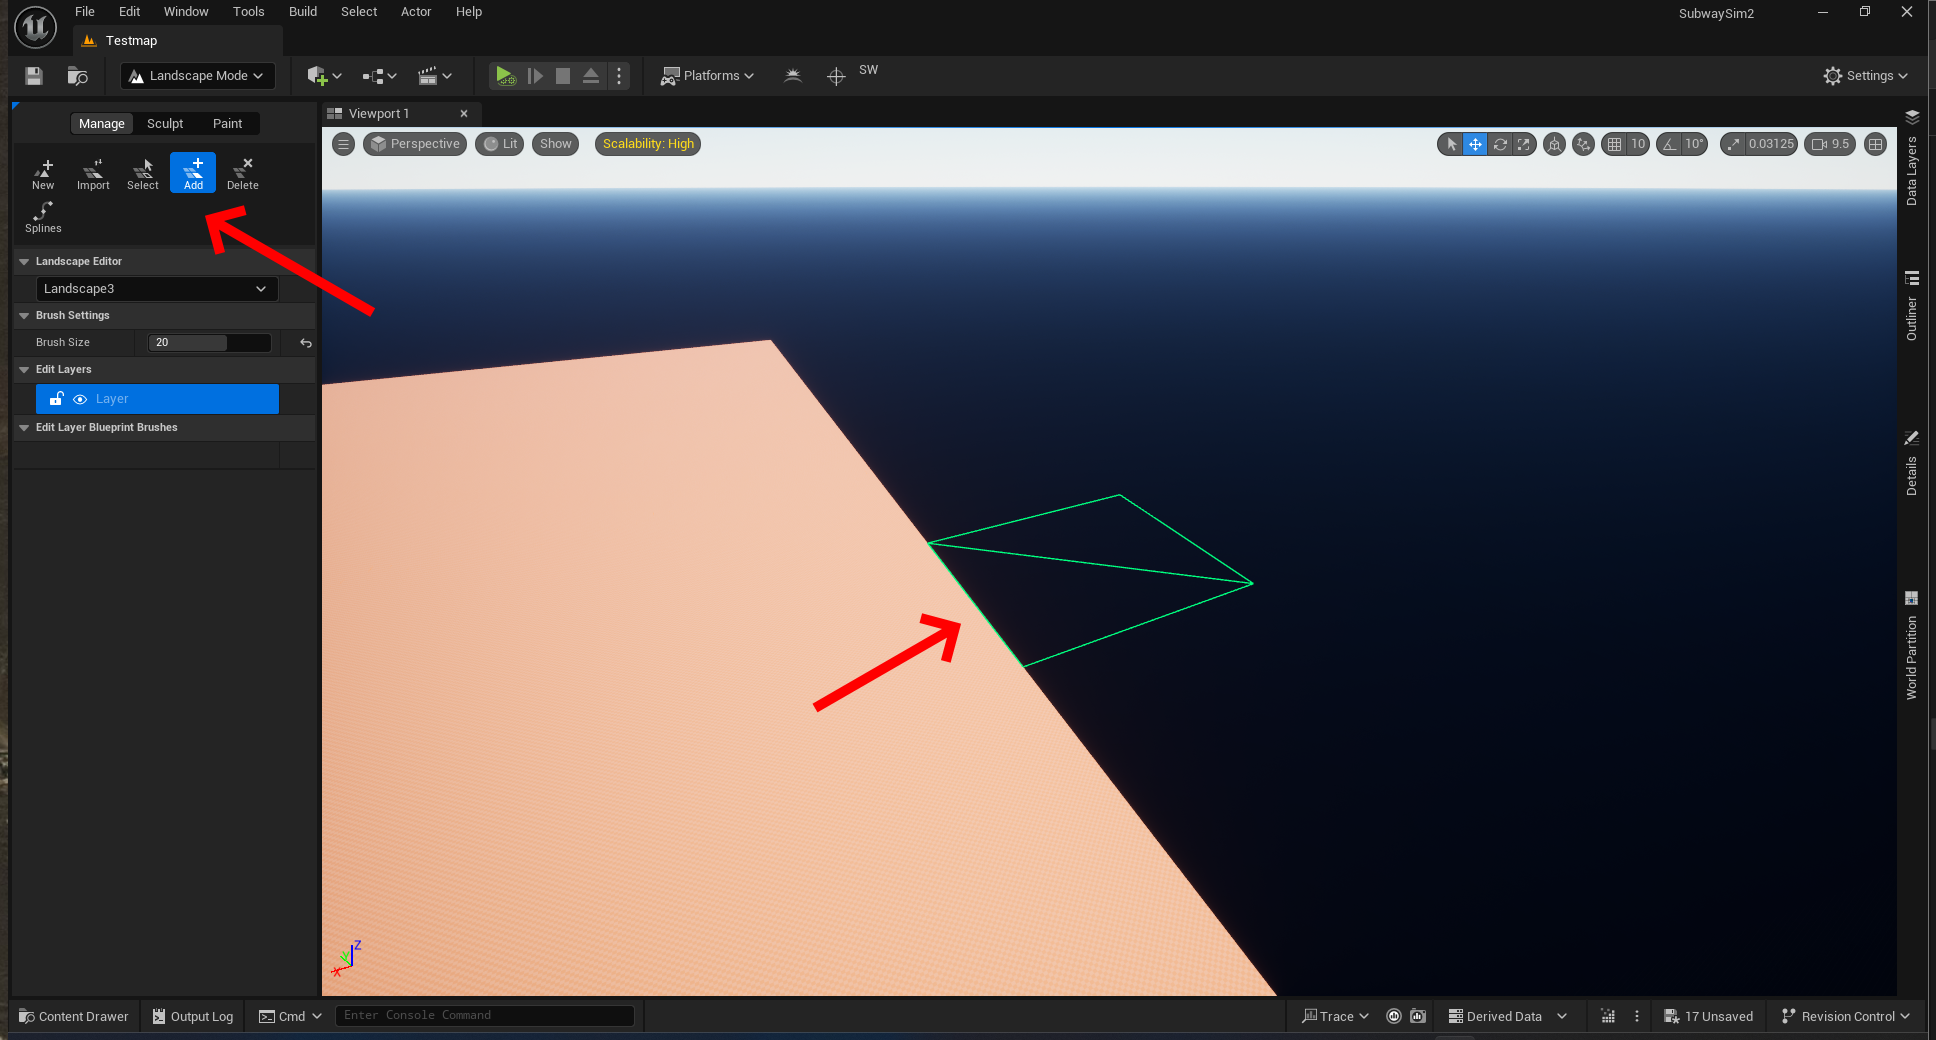This screenshot has width=1936, height=1040.
Task: Toggle grid snapping in viewport toolbar
Action: pos(1614,144)
